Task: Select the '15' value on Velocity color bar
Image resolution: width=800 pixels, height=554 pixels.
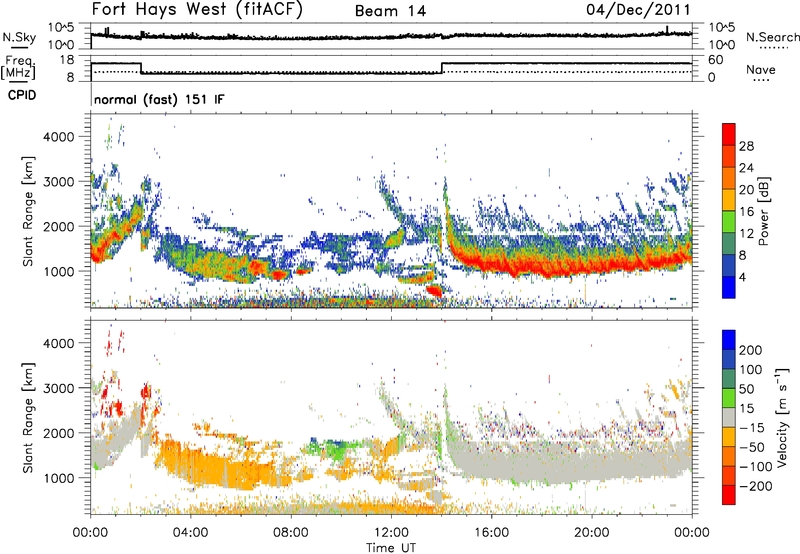Action: coord(747,409)
